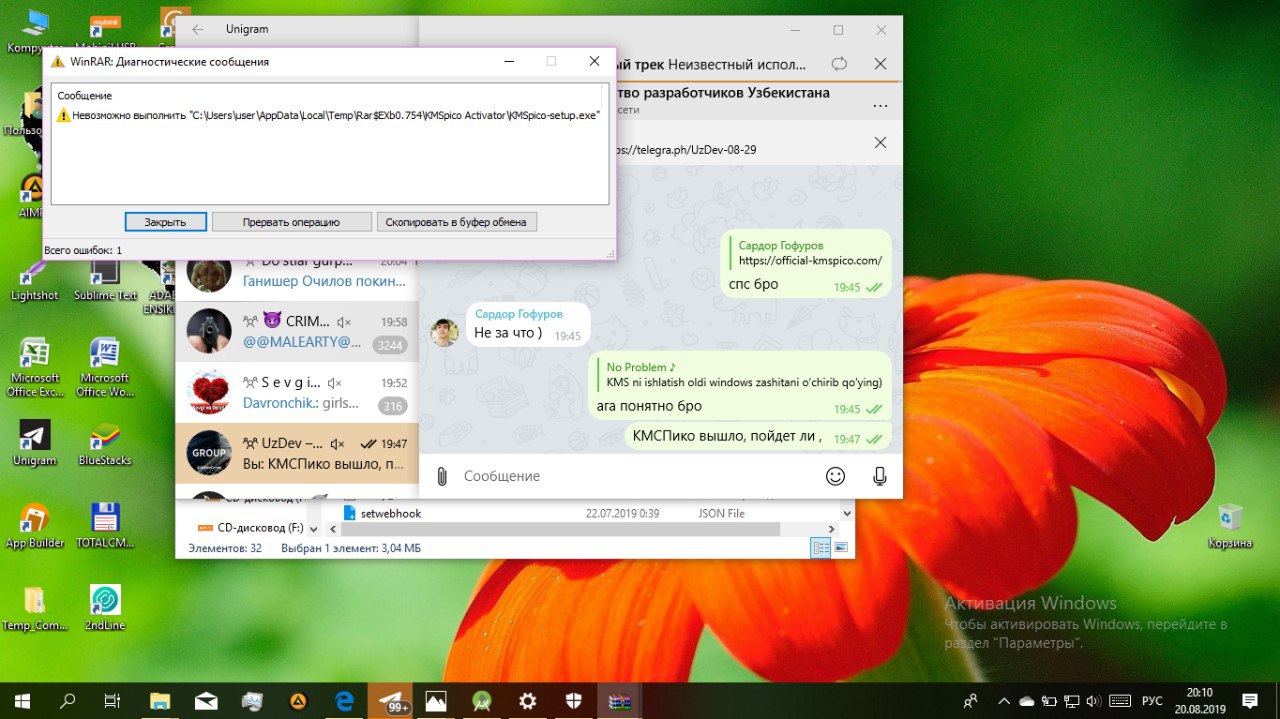The image size is (1280, 719).
Task: Open Microsoft Office Excel desktop shortcut
Action: click(x=35, y=367)
